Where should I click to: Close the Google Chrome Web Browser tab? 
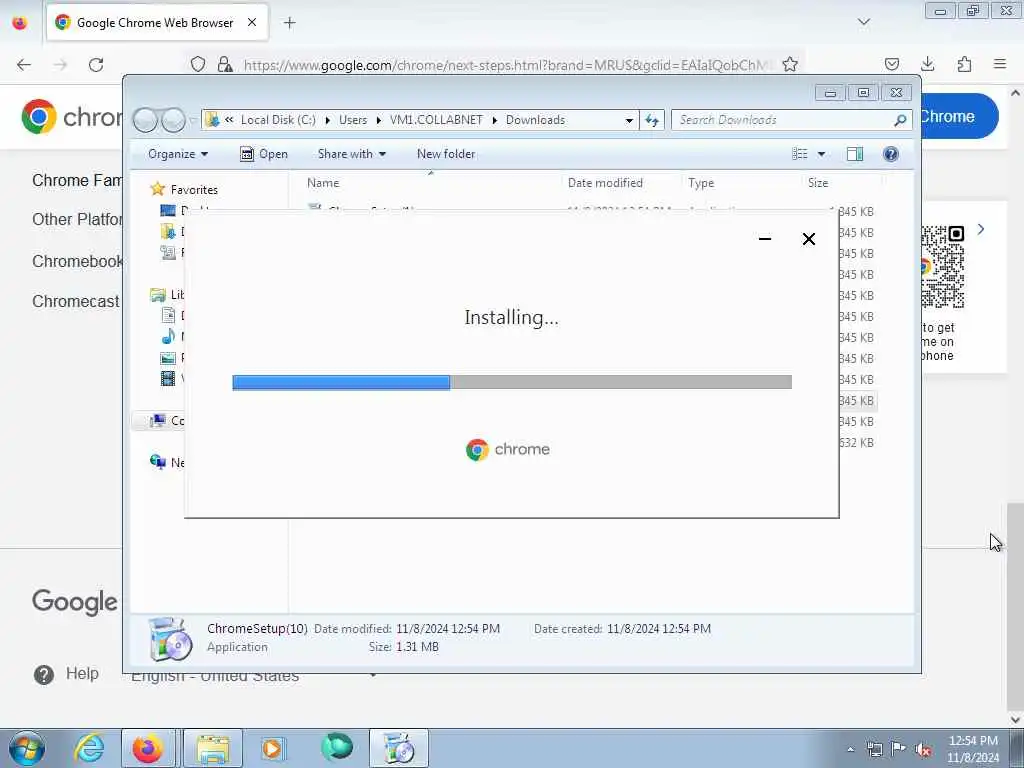click(x=252, y=22)
